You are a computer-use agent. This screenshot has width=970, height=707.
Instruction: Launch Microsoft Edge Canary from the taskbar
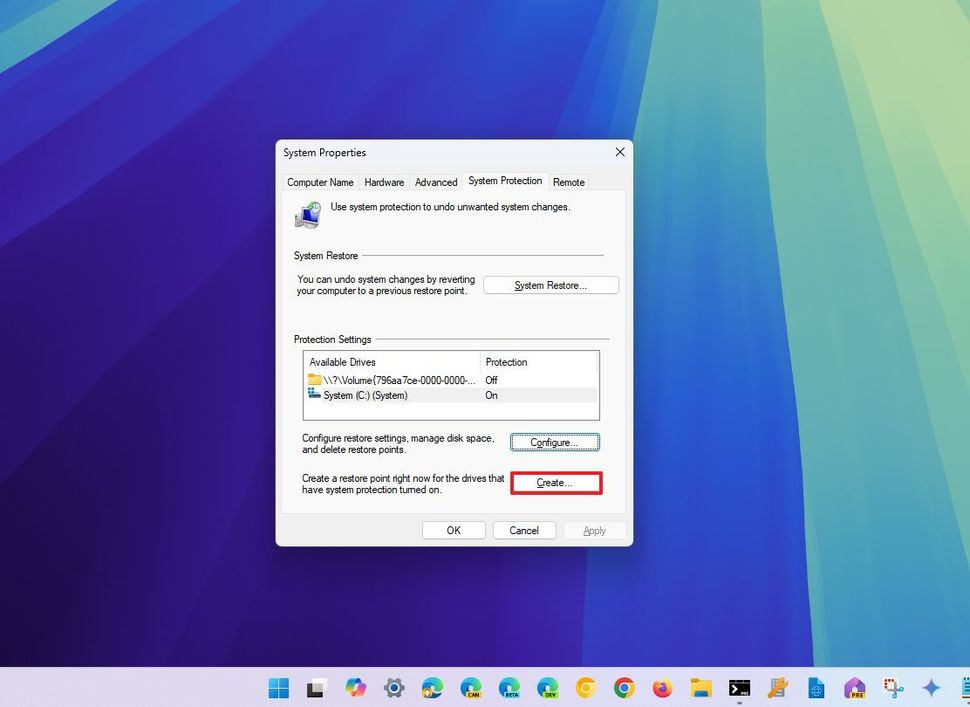click(470, 688)
